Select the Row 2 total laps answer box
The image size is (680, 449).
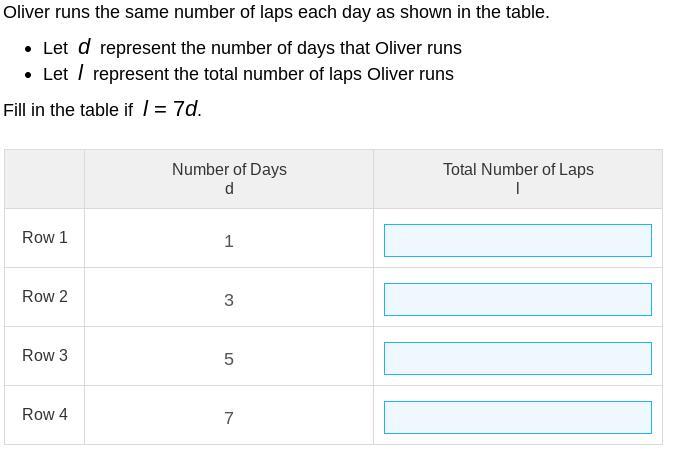[517, 299]
